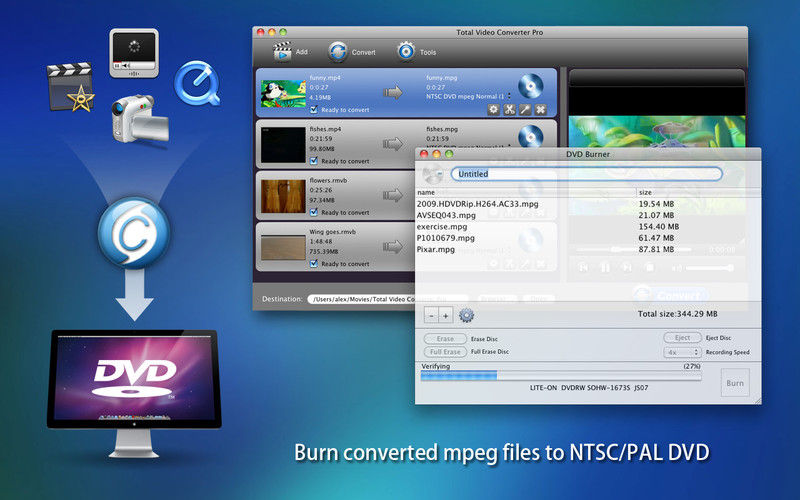Click the Wing goes.rmvb file name
This screenshot has height=500, width=800.
(332, 232)
